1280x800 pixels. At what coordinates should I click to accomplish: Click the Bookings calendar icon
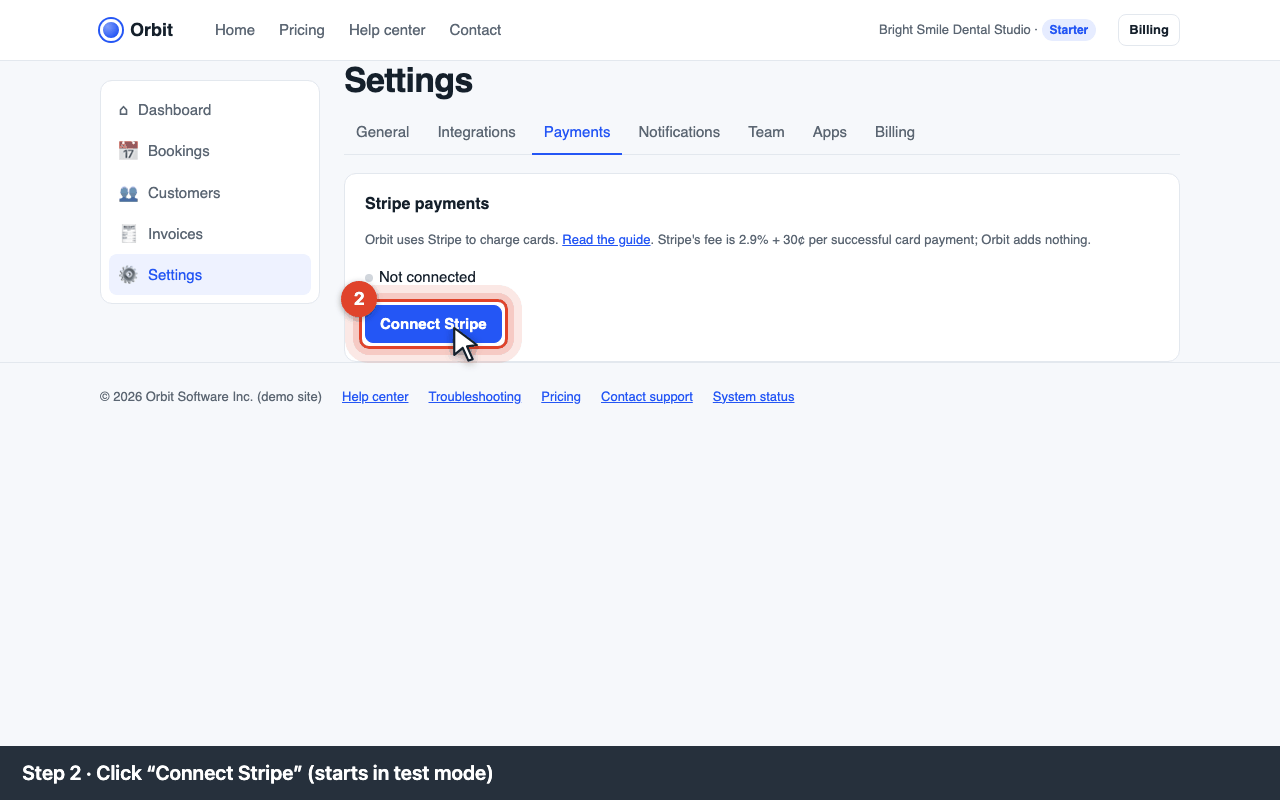click(128, 151)
